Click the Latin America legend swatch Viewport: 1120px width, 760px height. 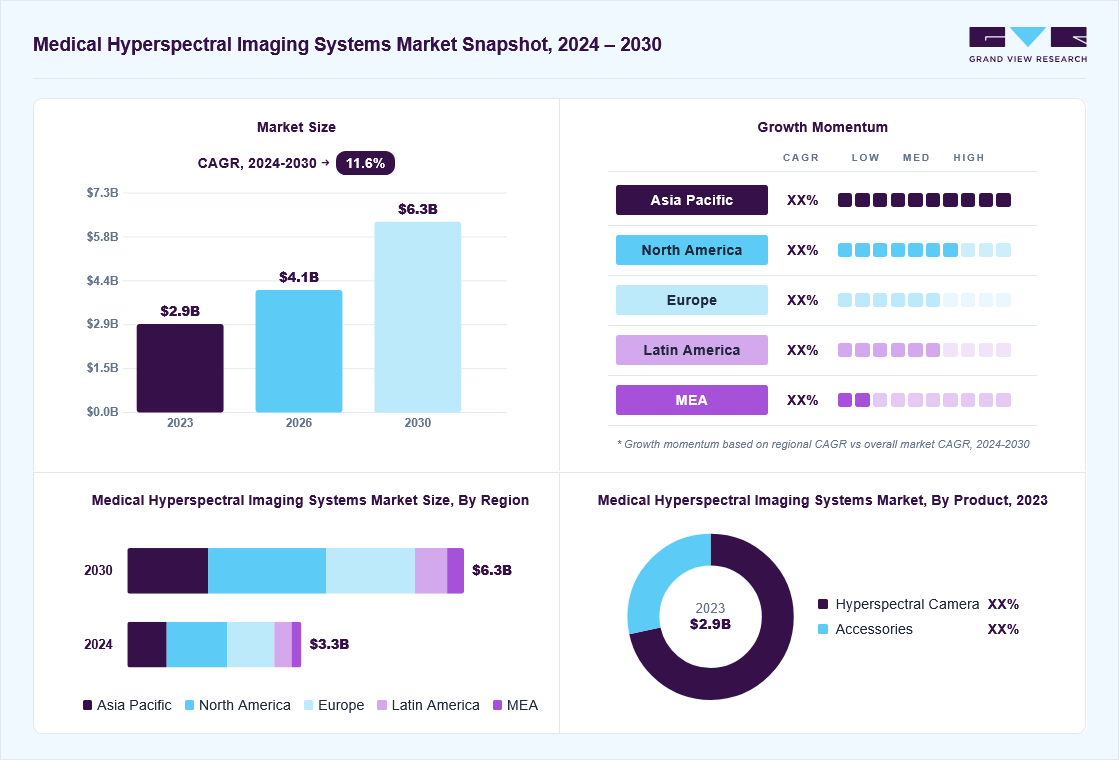tap(382, 705)
